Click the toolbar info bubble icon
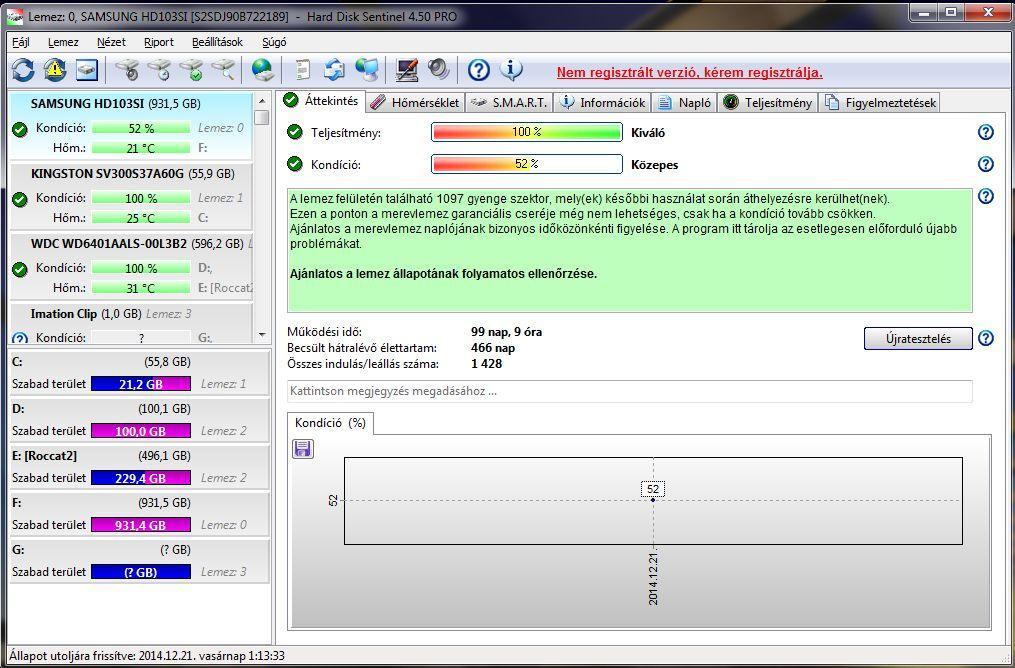The width and height of the screenshot is (1015, 668). tap(511, 70)
